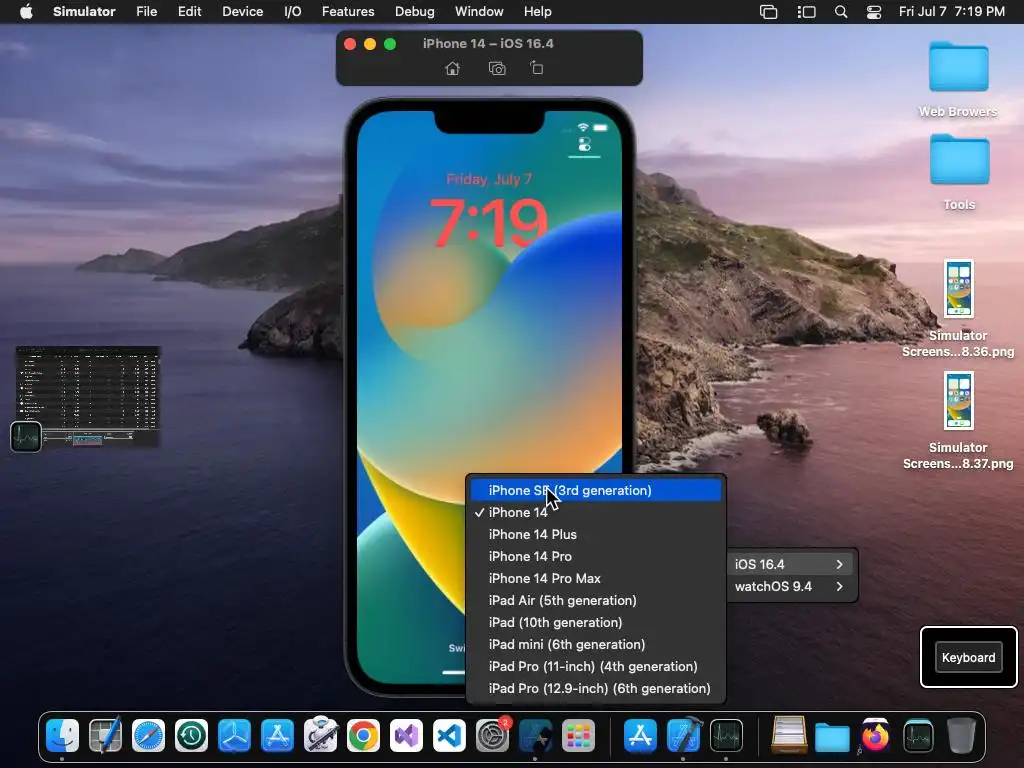Select iPad (10th generation) device

[x=596, y=622]
